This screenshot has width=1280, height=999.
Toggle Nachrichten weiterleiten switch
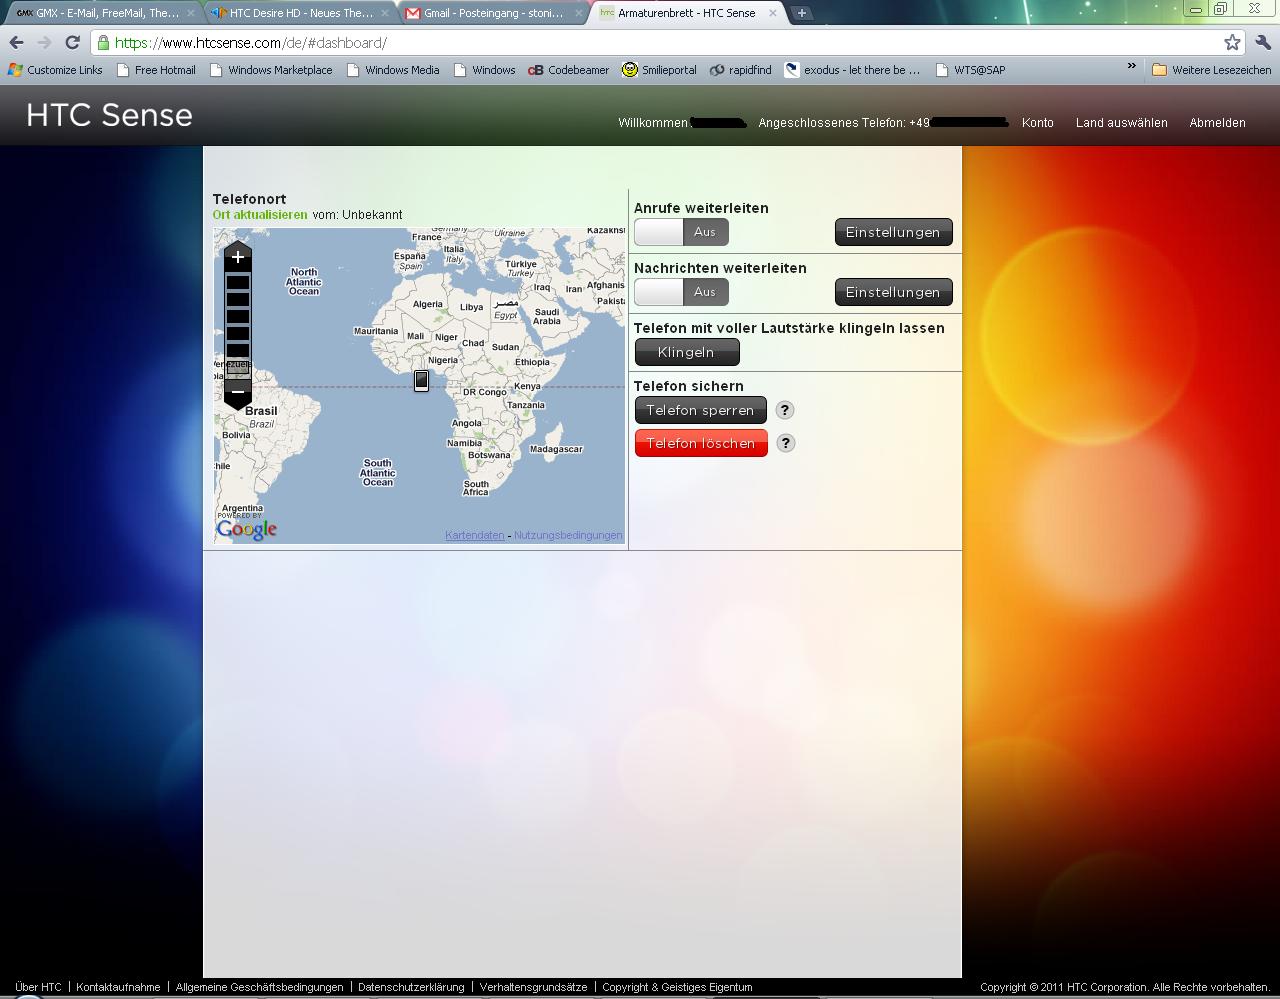point(681,292)
